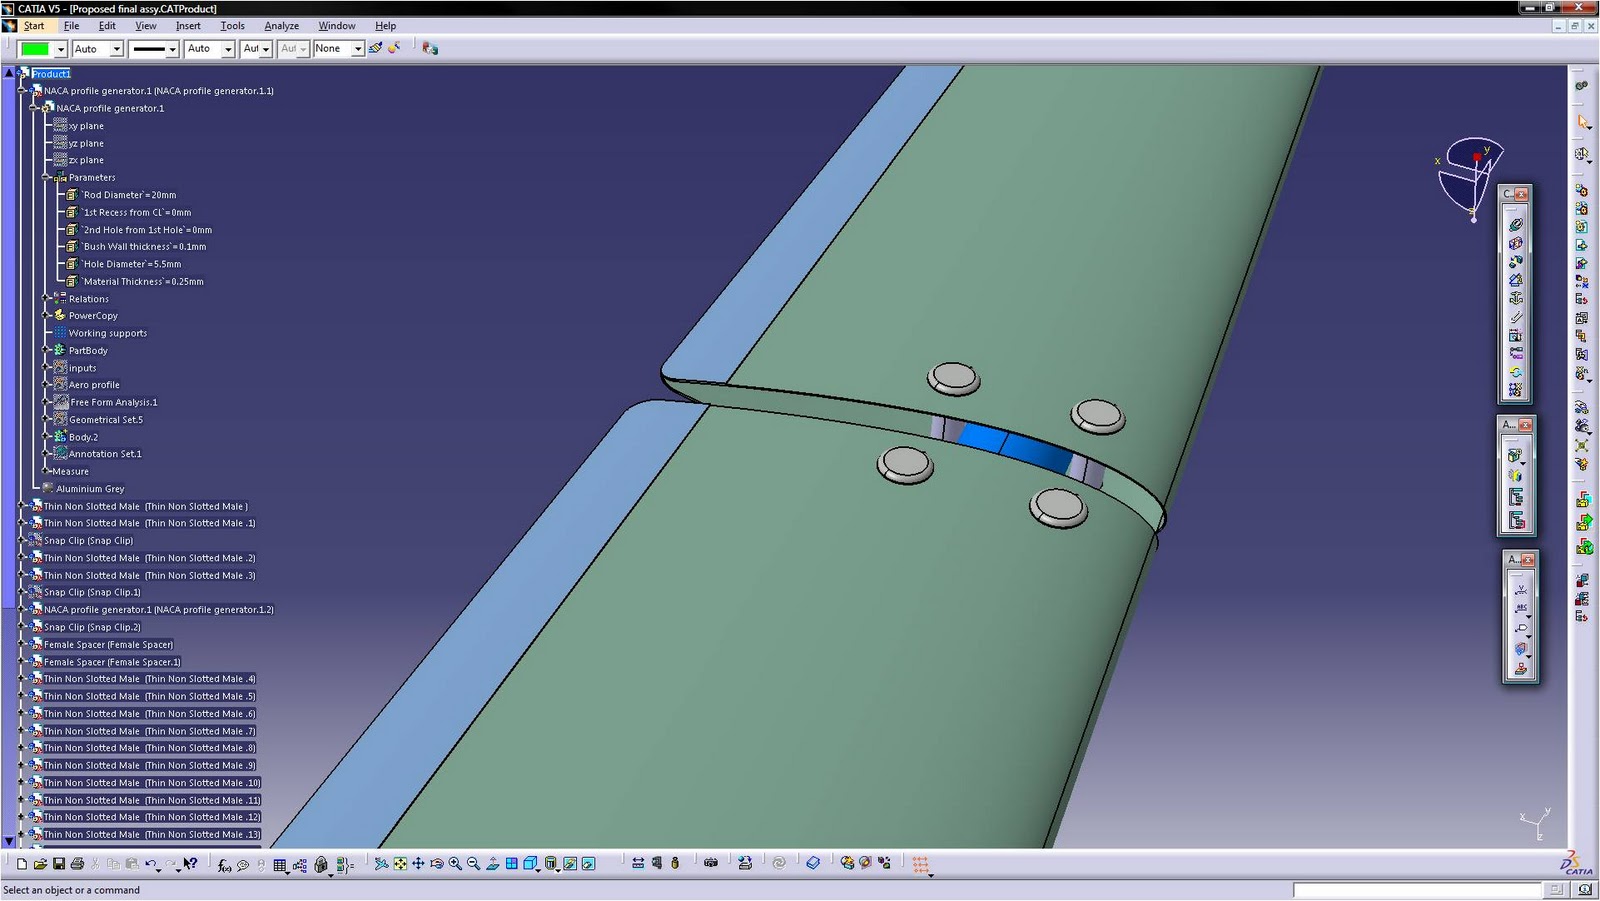Activate the Fit All In view command
1600x901 pixels.
click(400, 864)
